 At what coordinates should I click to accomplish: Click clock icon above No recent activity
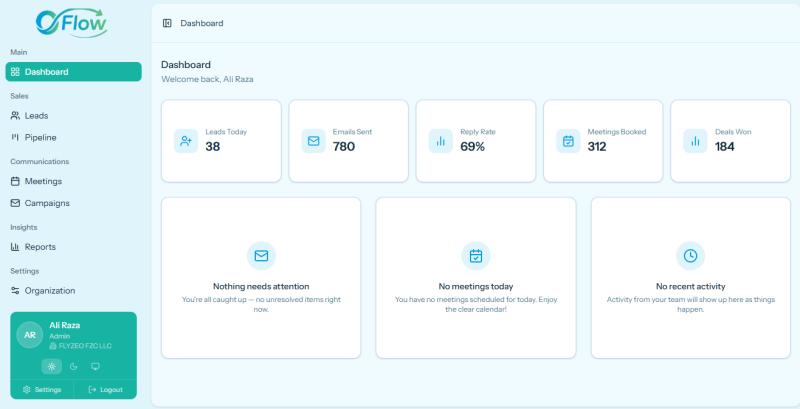(x=690, y=255)
